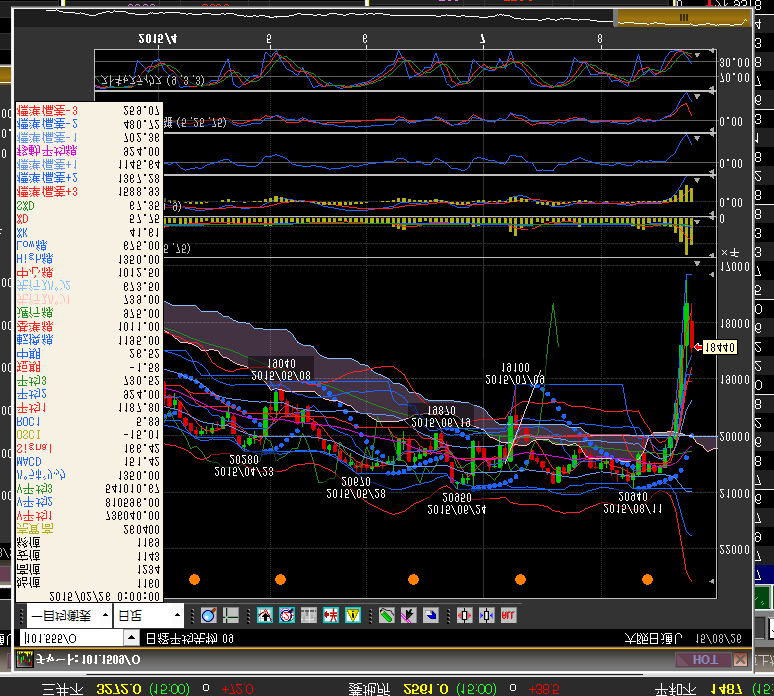The width and height of the screenshot is (774, 696).
Task: Click the first candlestick style icon
Action: 464,615
